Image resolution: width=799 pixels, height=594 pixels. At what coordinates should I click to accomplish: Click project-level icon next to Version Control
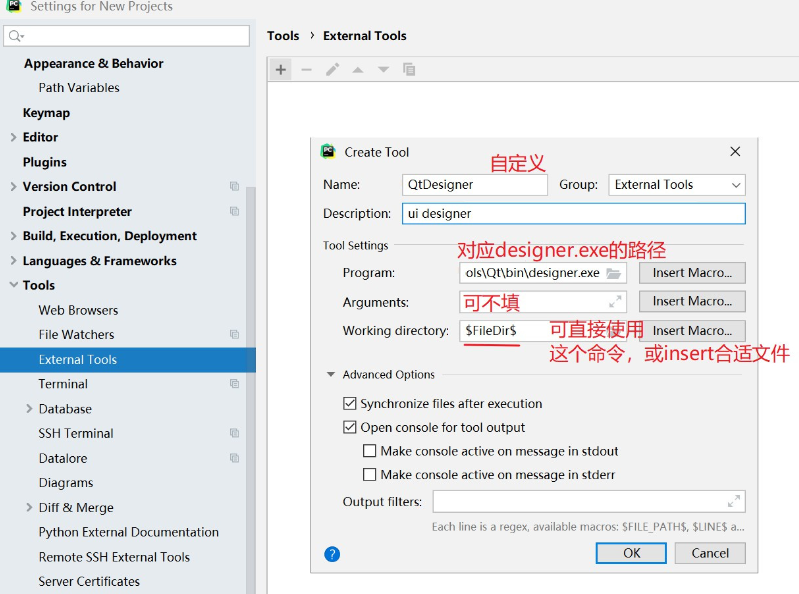pos(234,186)
